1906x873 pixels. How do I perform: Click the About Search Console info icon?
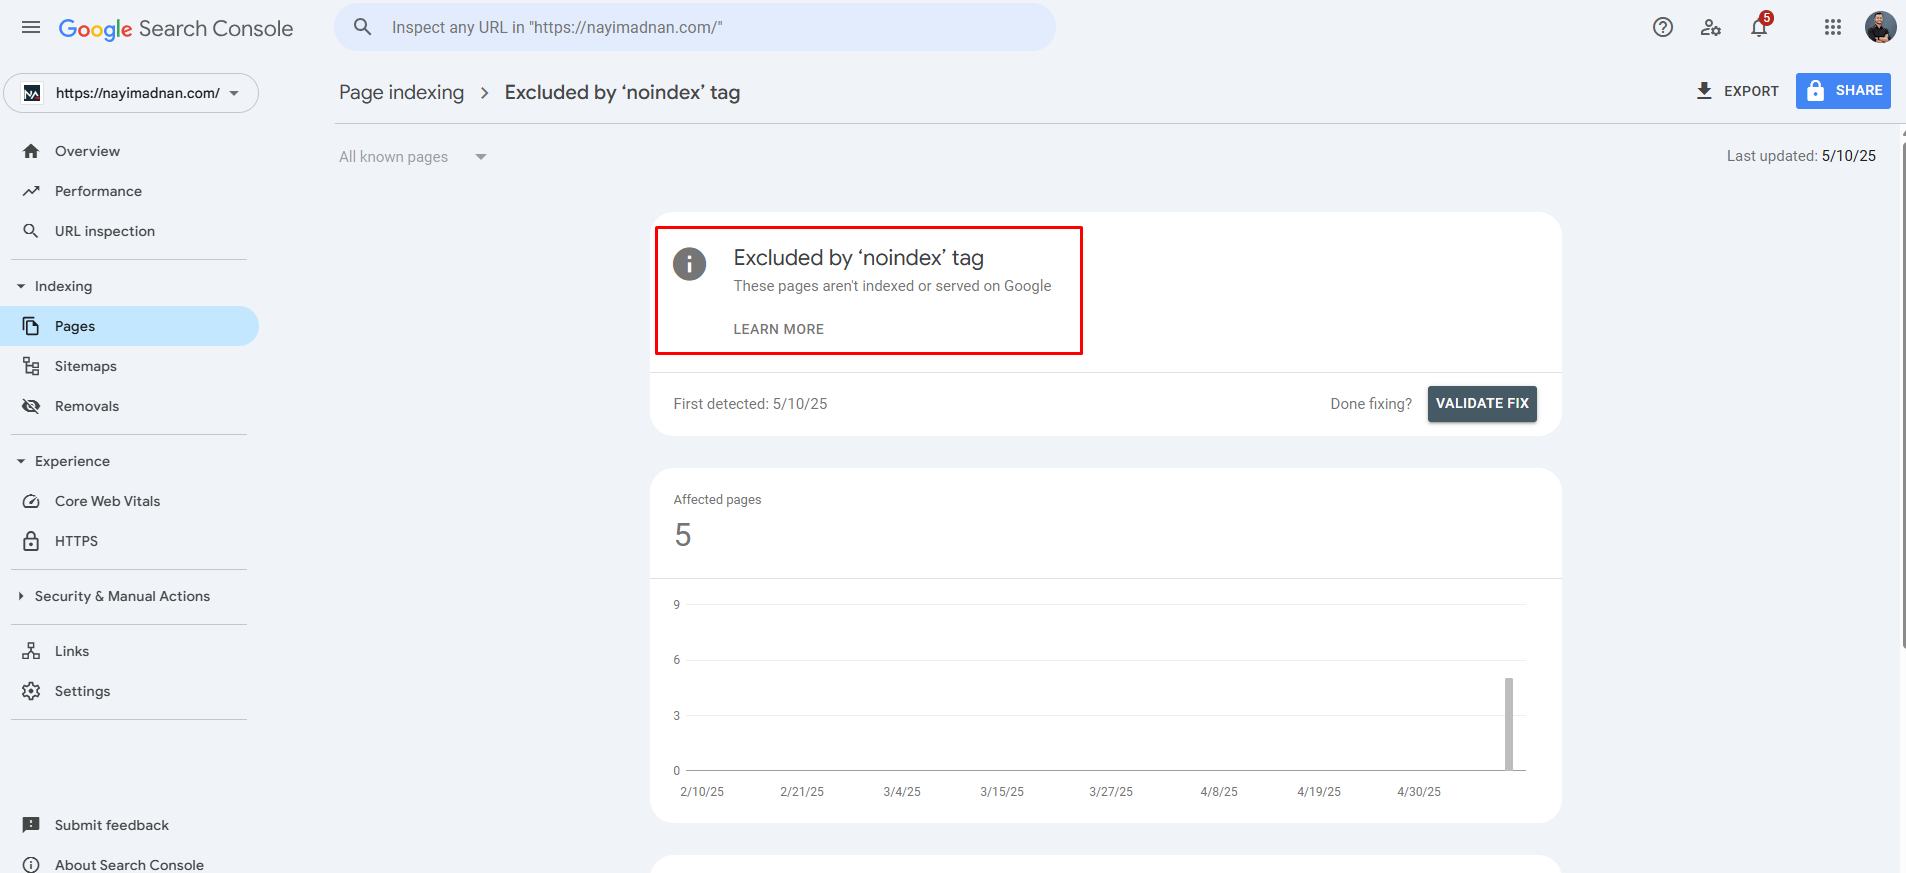point(31,865)
